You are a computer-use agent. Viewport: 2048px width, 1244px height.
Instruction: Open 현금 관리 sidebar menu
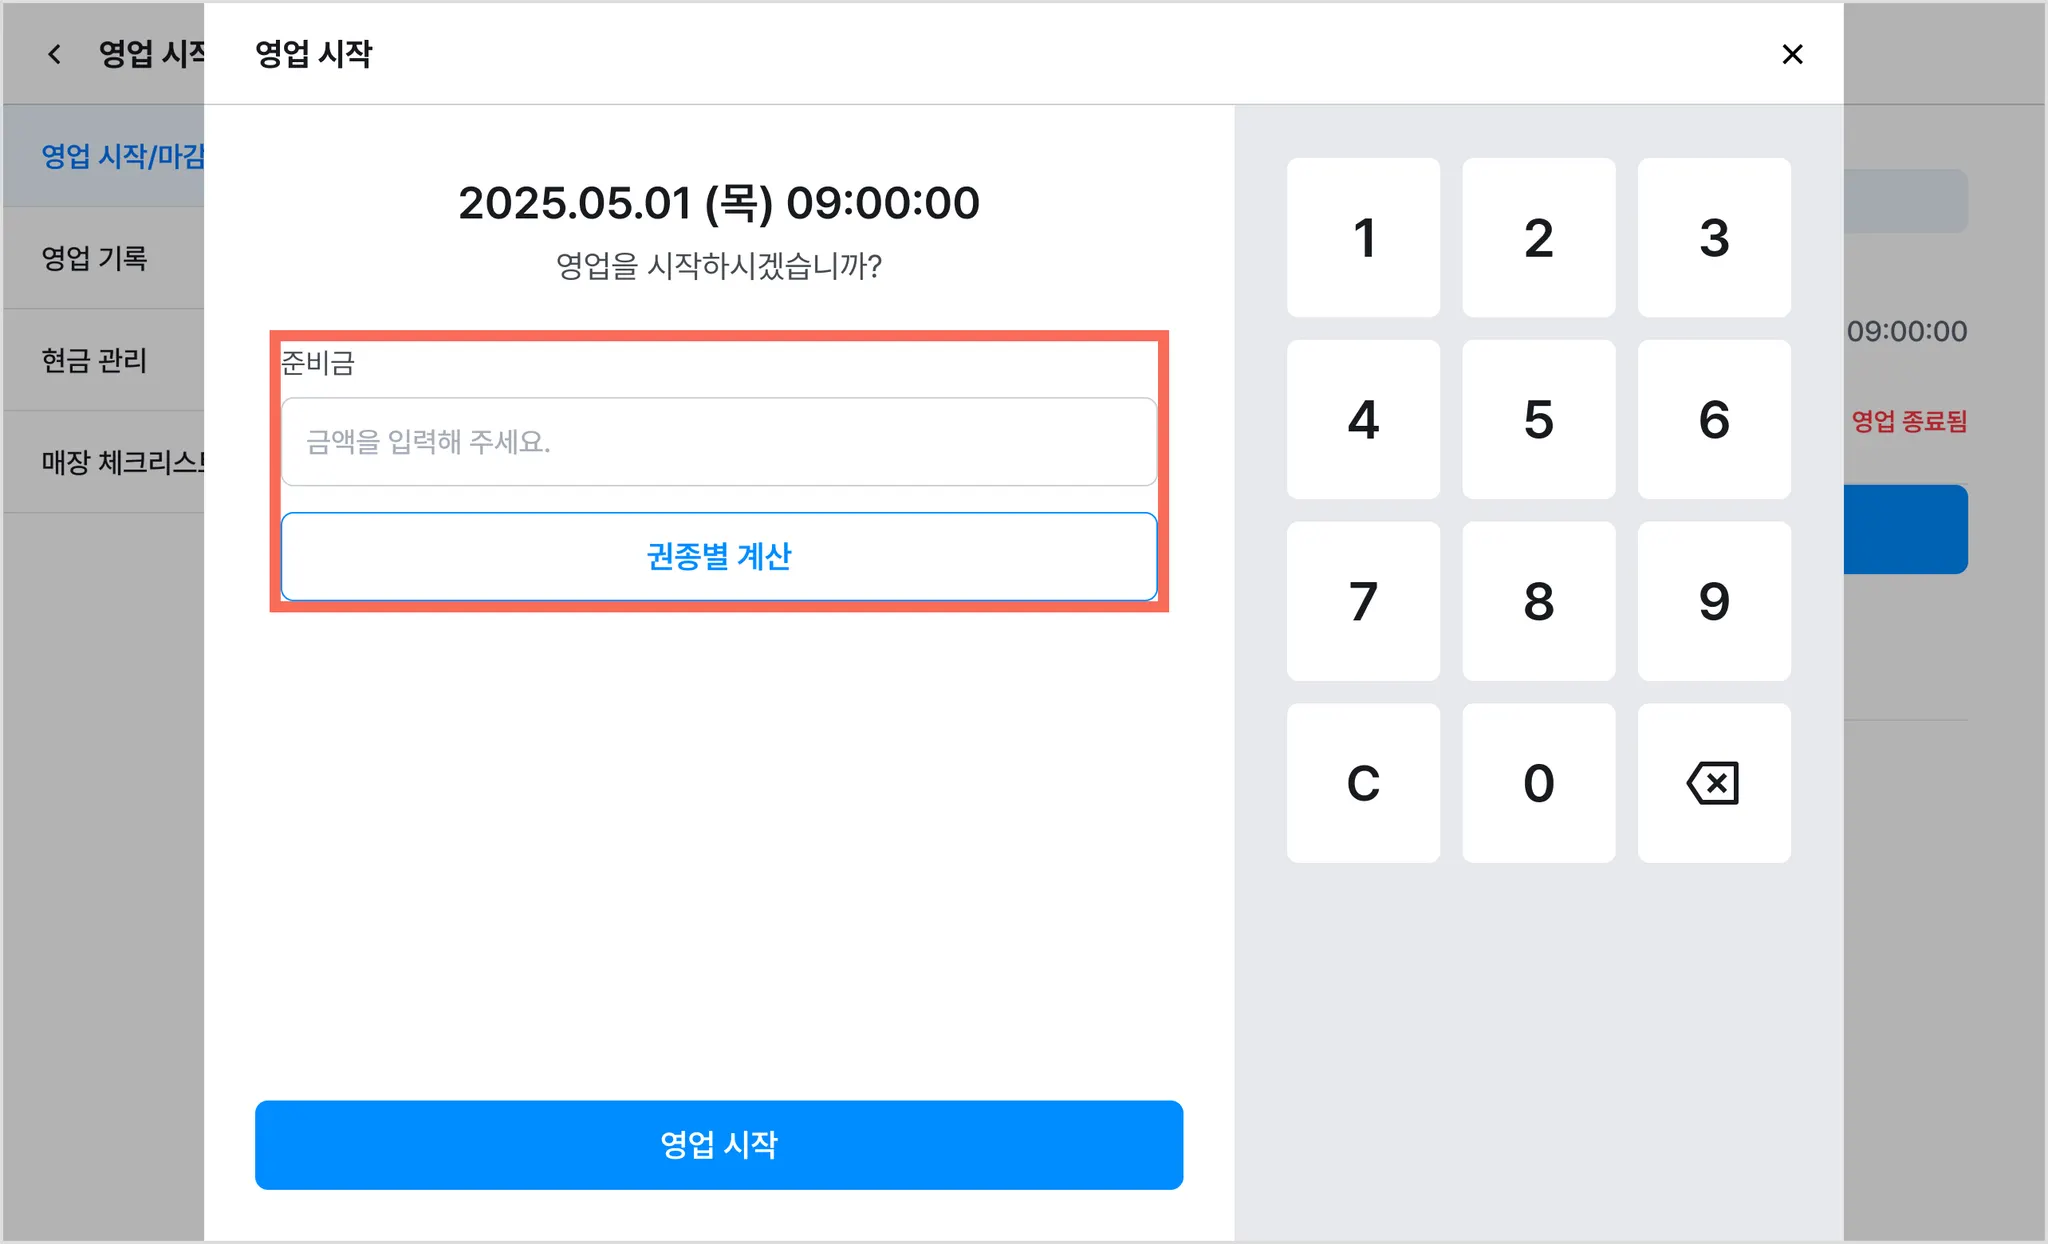click(x=95, y=360)
